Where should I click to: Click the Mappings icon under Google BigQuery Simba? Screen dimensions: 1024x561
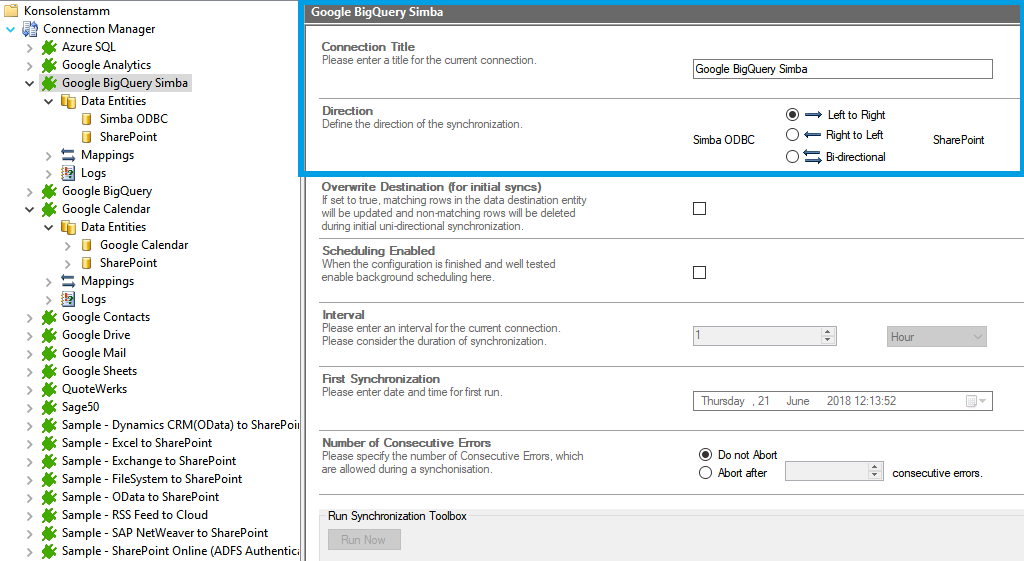68,155
